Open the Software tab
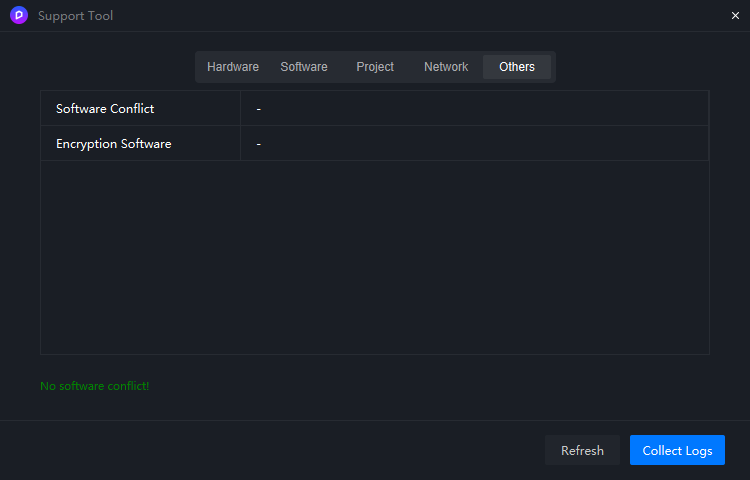750x480 pixels. [x=304, y=67]
